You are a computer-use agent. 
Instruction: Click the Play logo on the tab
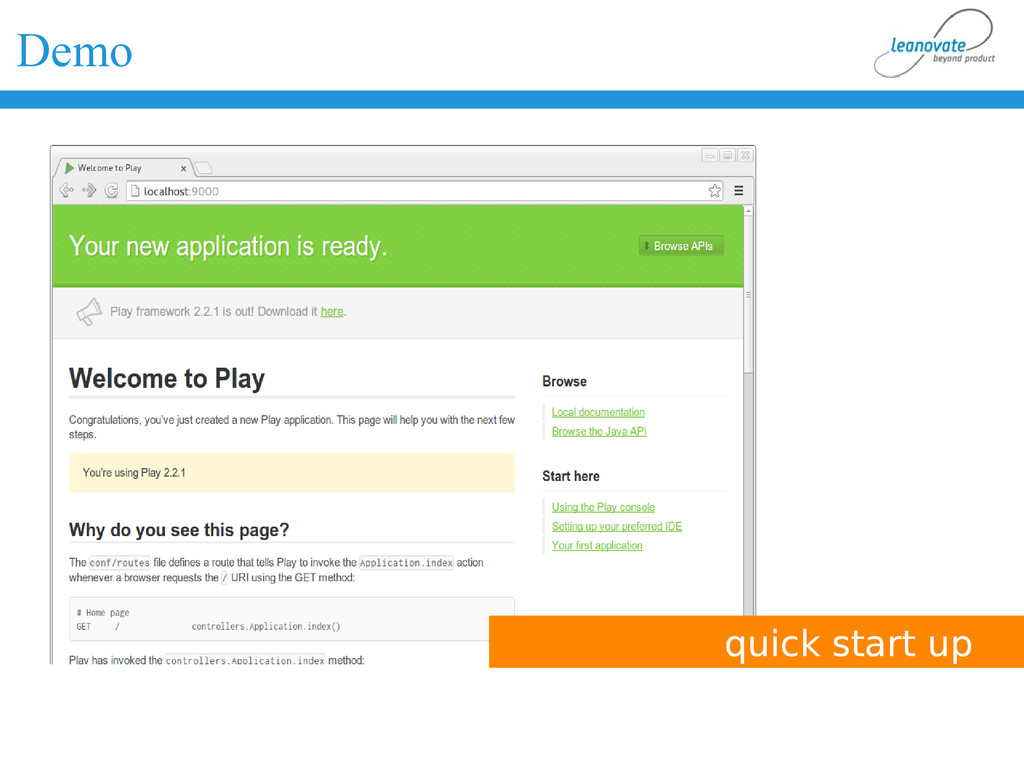coord(69,168)
